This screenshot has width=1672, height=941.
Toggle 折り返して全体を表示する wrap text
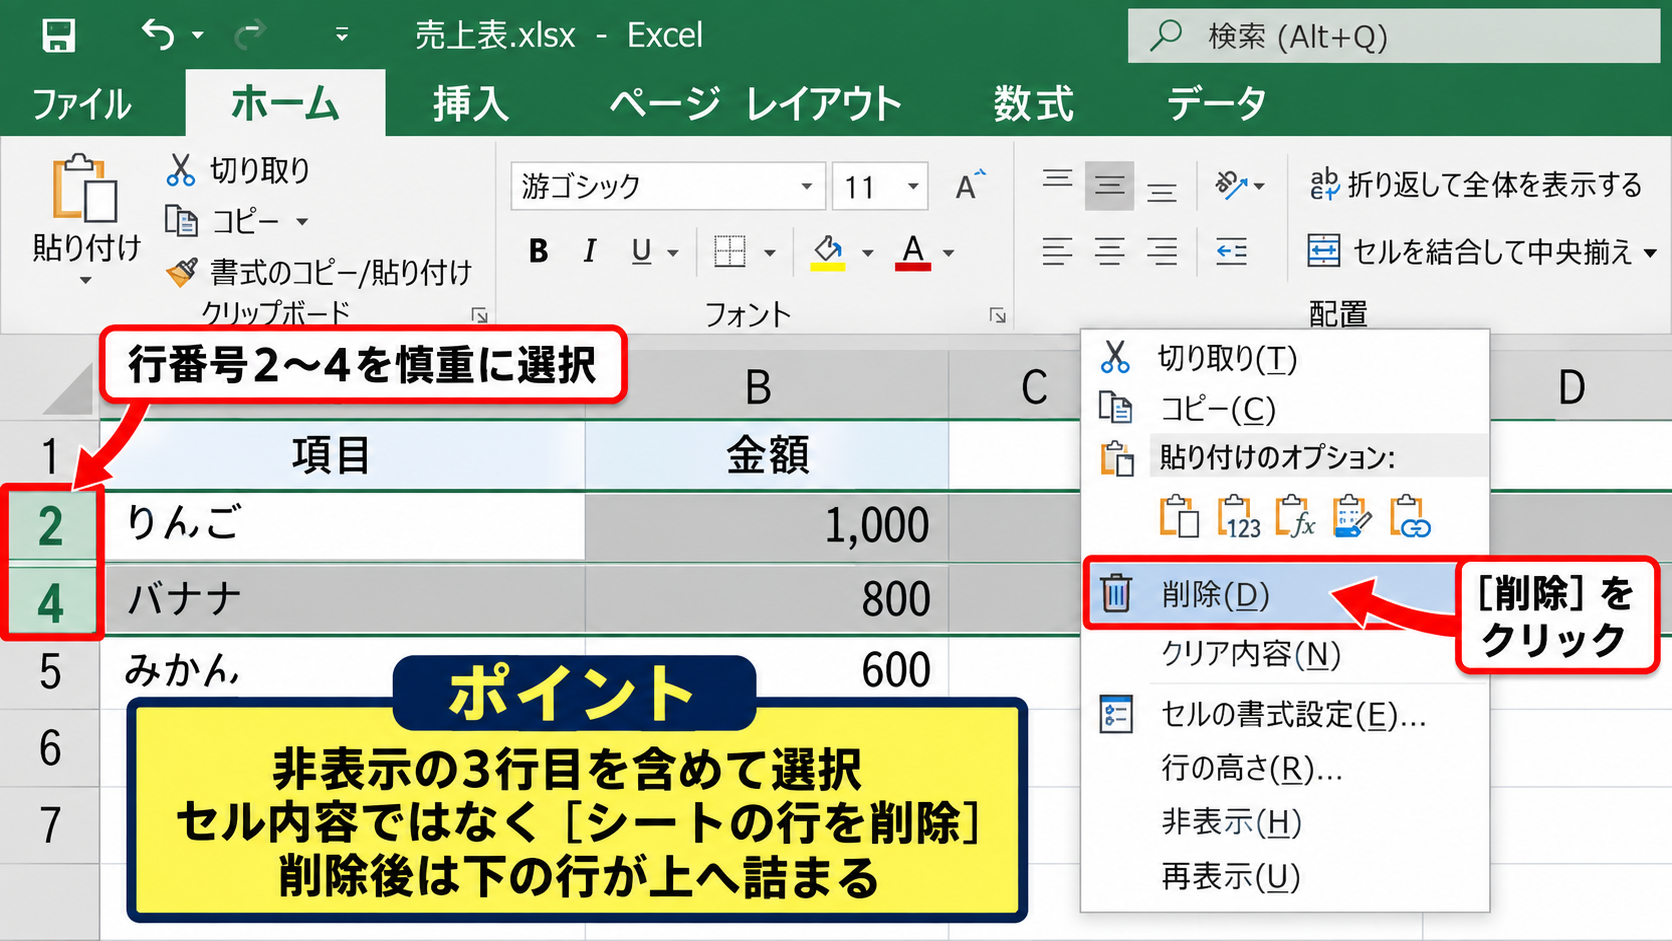(1475, 185)
